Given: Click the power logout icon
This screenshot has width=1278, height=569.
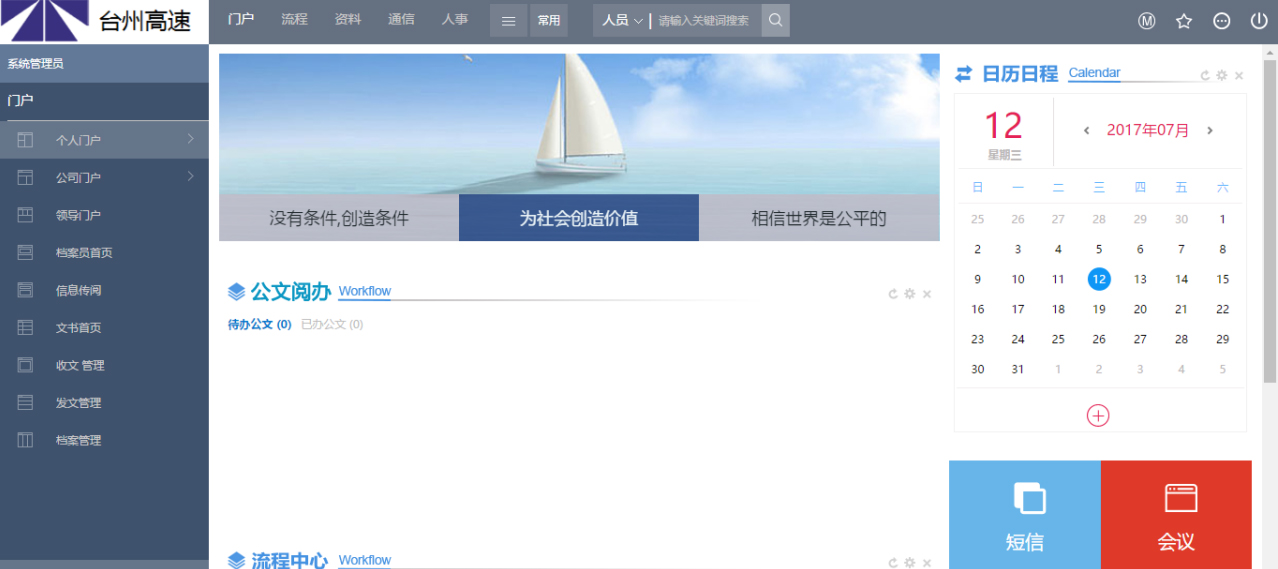Looking at the screenshot, I should pyautogui.click(x=1259, y=21).
